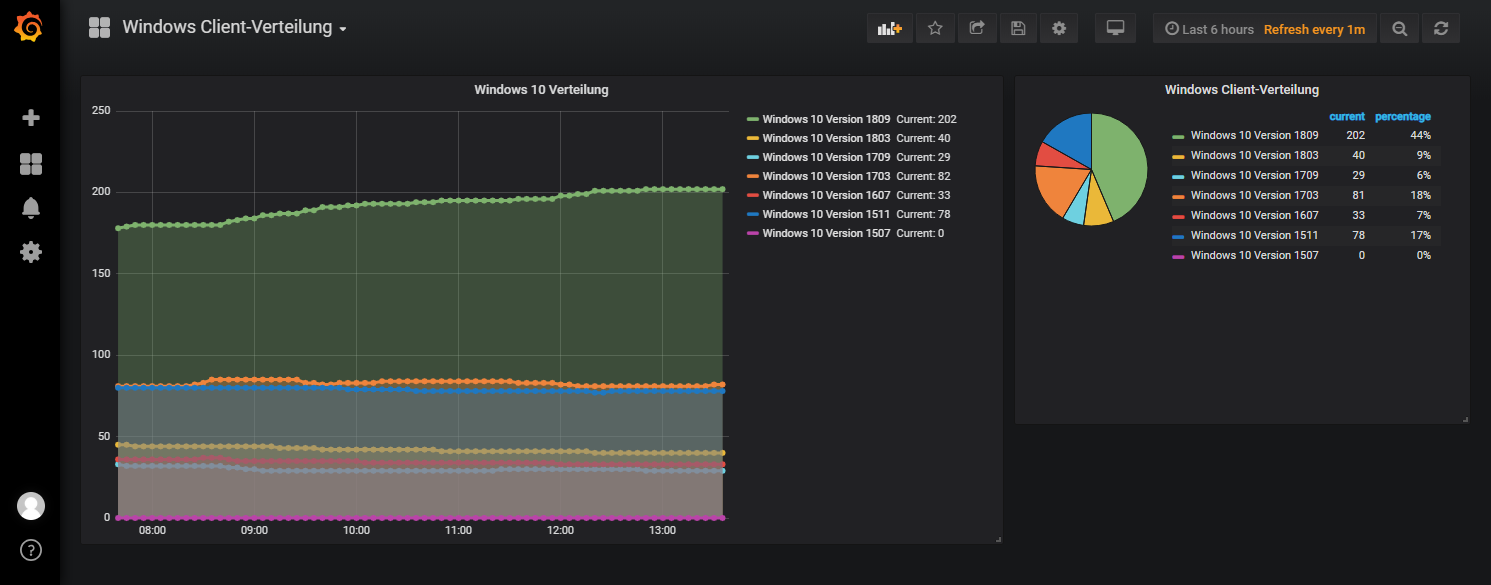Refresh the dashboard now
This screenshot has width=1491, height=585.
(1441, 28)
